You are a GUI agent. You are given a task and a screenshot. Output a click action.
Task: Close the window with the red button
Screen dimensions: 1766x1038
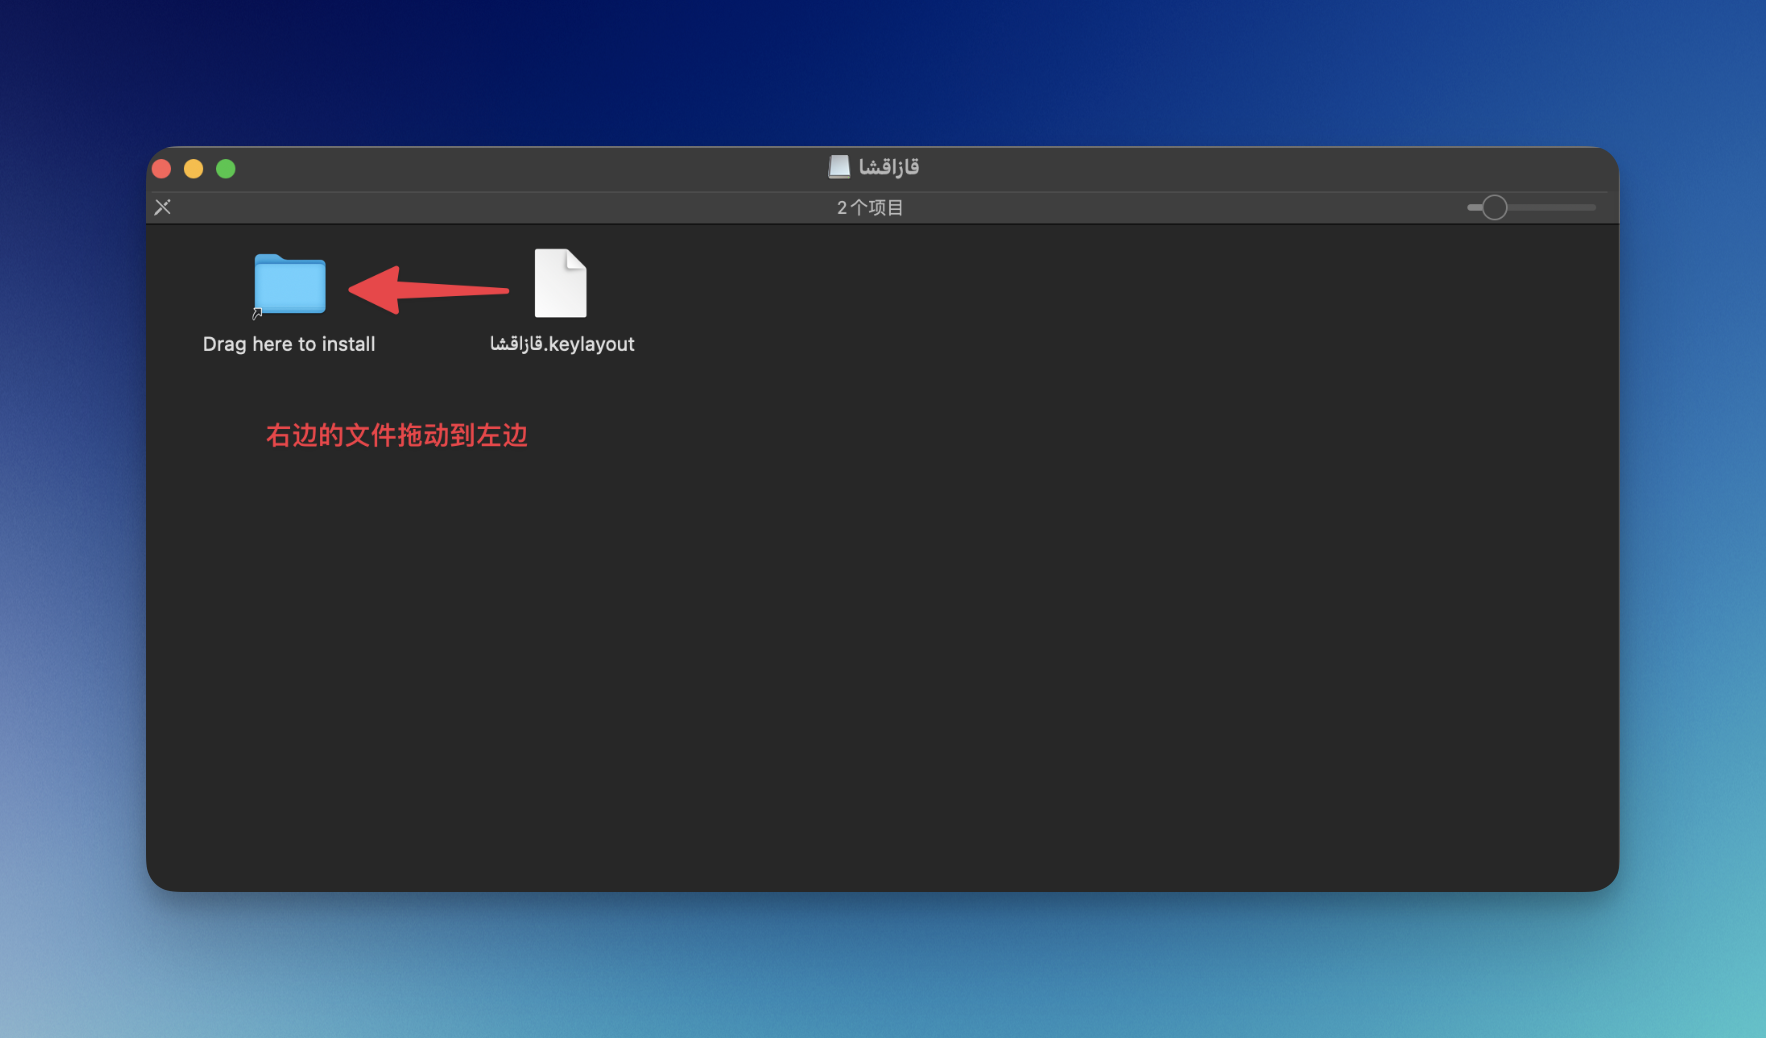point(162,169)
